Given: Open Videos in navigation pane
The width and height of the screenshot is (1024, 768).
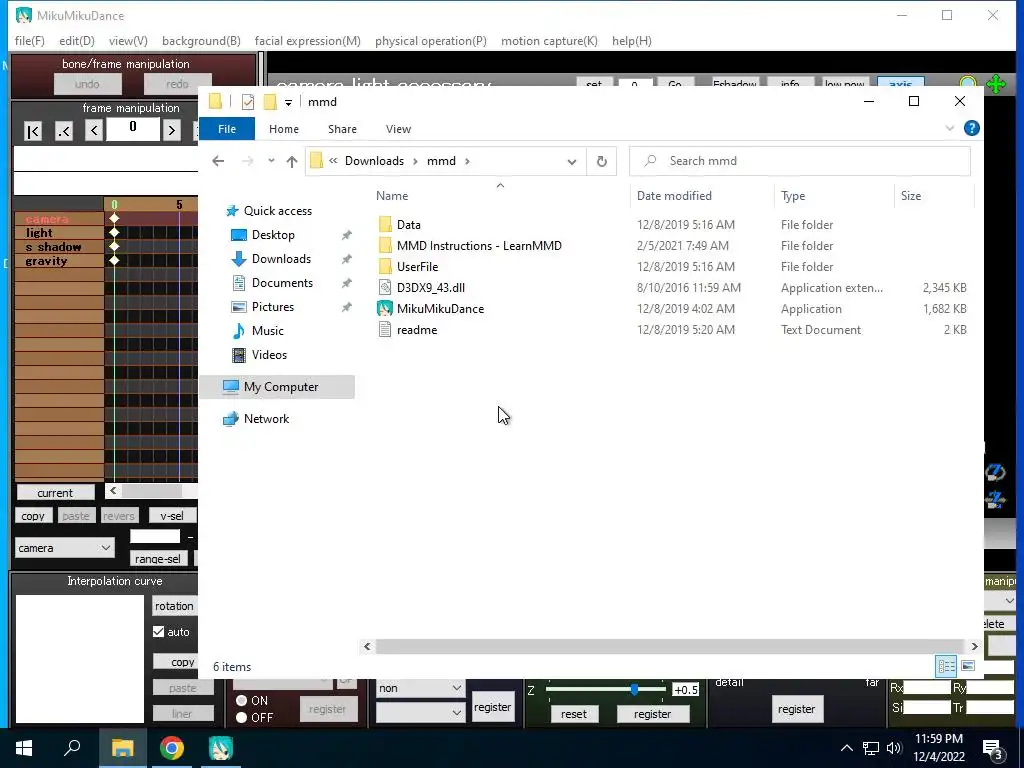Looking at the screenshot, I should [x=269, y=355].
